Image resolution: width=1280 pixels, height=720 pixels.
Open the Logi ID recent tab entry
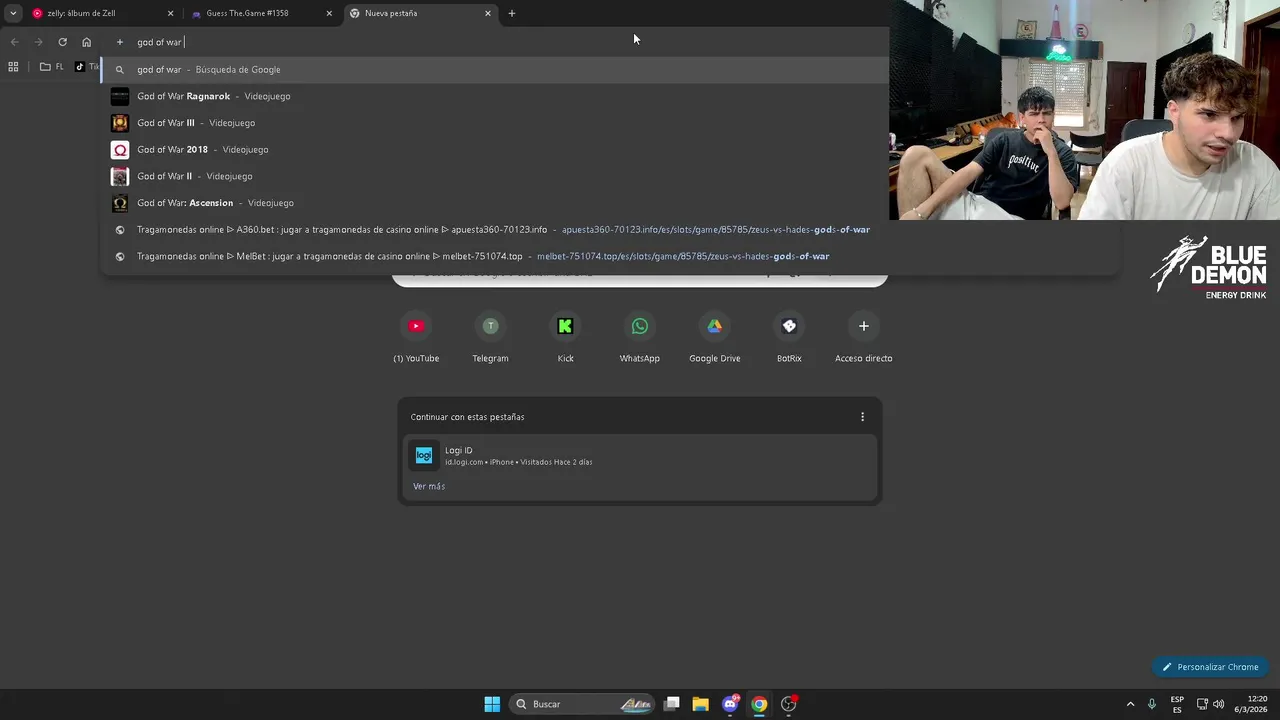pyautogui.click(x=640, y=456)
